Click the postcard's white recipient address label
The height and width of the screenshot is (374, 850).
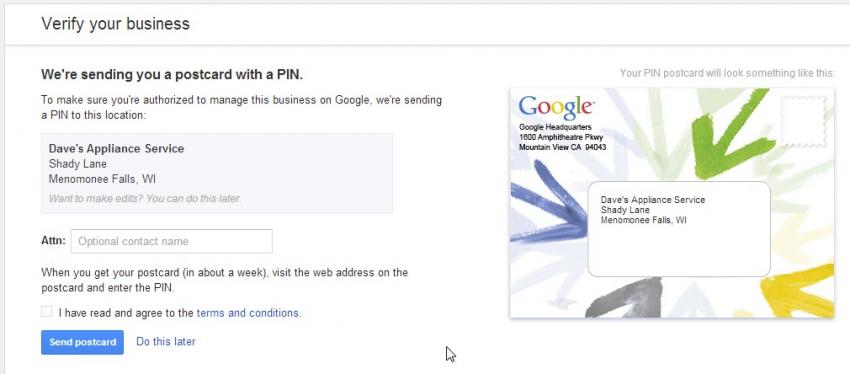[x=679, y=229]
